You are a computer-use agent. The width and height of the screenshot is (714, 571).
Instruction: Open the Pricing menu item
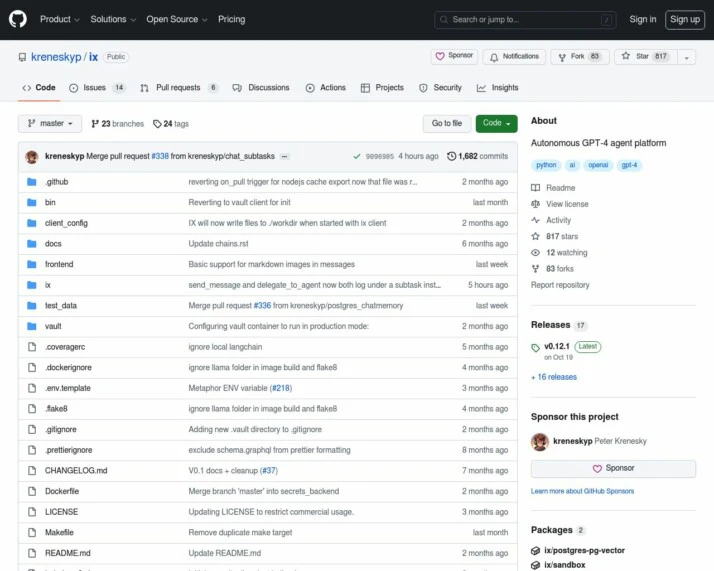[231, 19]
